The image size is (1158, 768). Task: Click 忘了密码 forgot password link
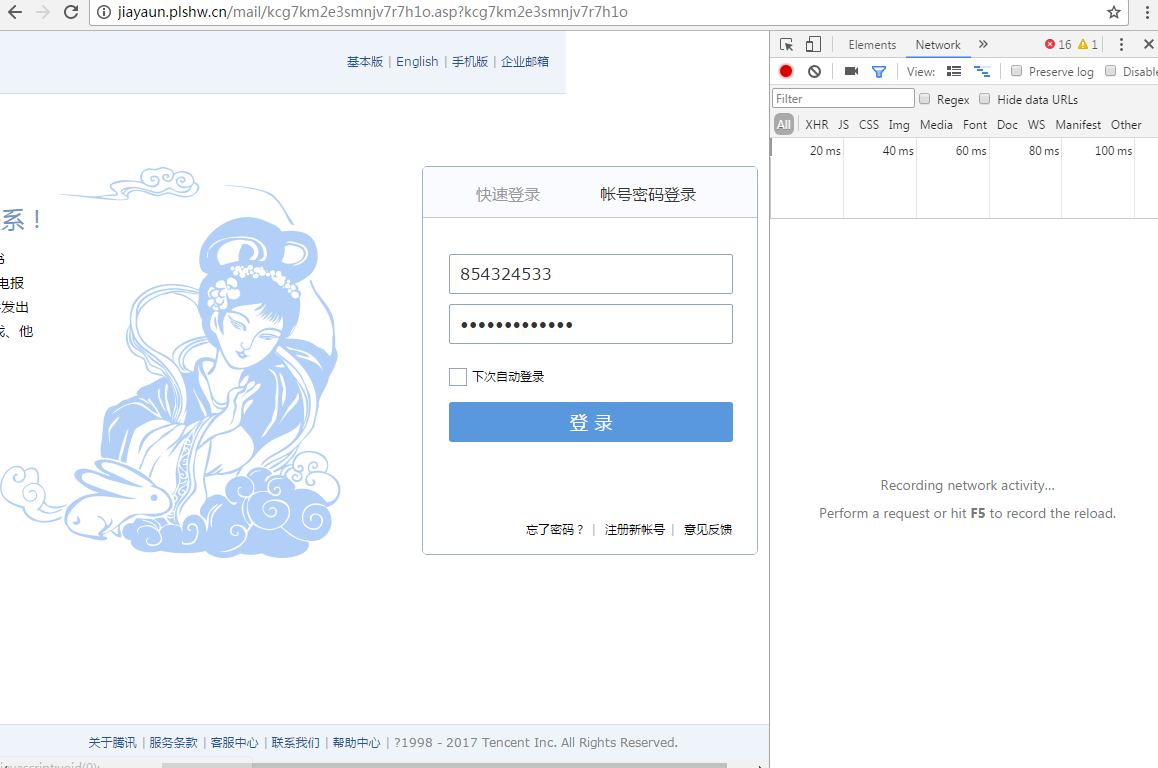555,529
